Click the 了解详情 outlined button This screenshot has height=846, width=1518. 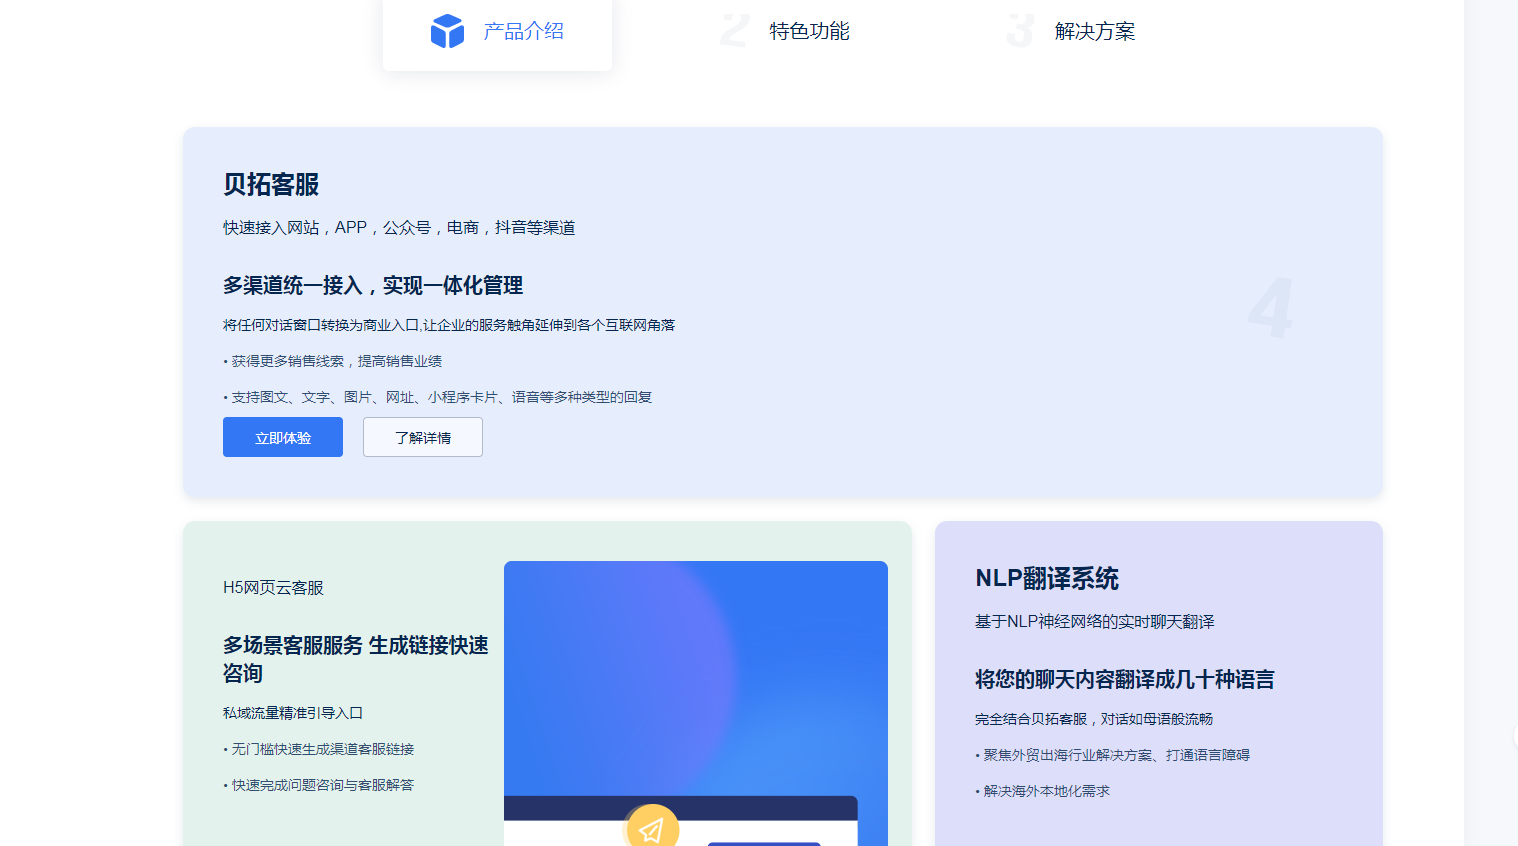423,437
